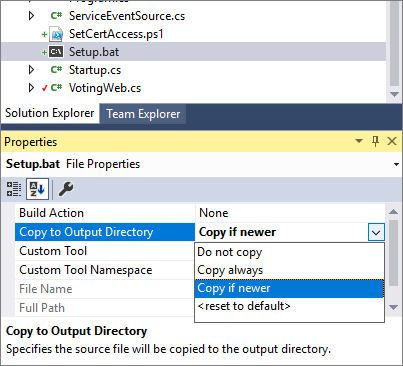Click the properties grid scroll up arrow
The height and width of the screenshot is (366, 403).
pyautogui.click(x=393, y=212)
